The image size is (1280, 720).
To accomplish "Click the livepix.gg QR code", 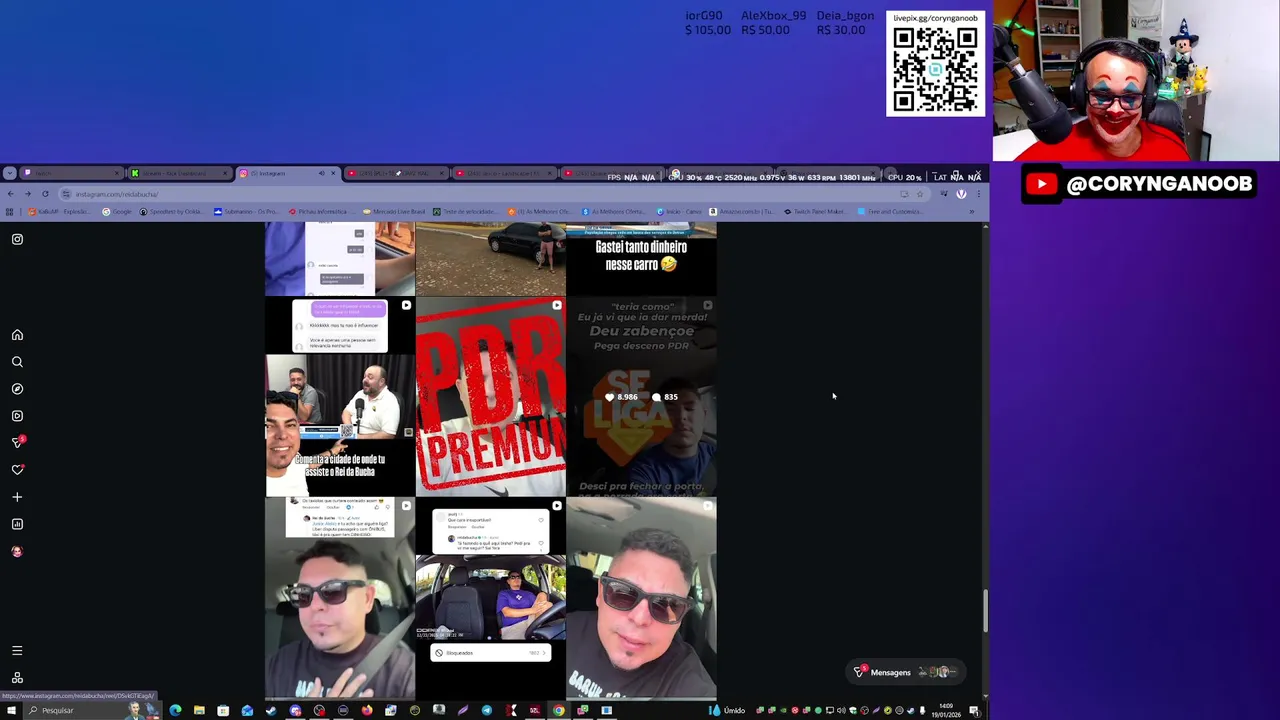I will (935, 70).
